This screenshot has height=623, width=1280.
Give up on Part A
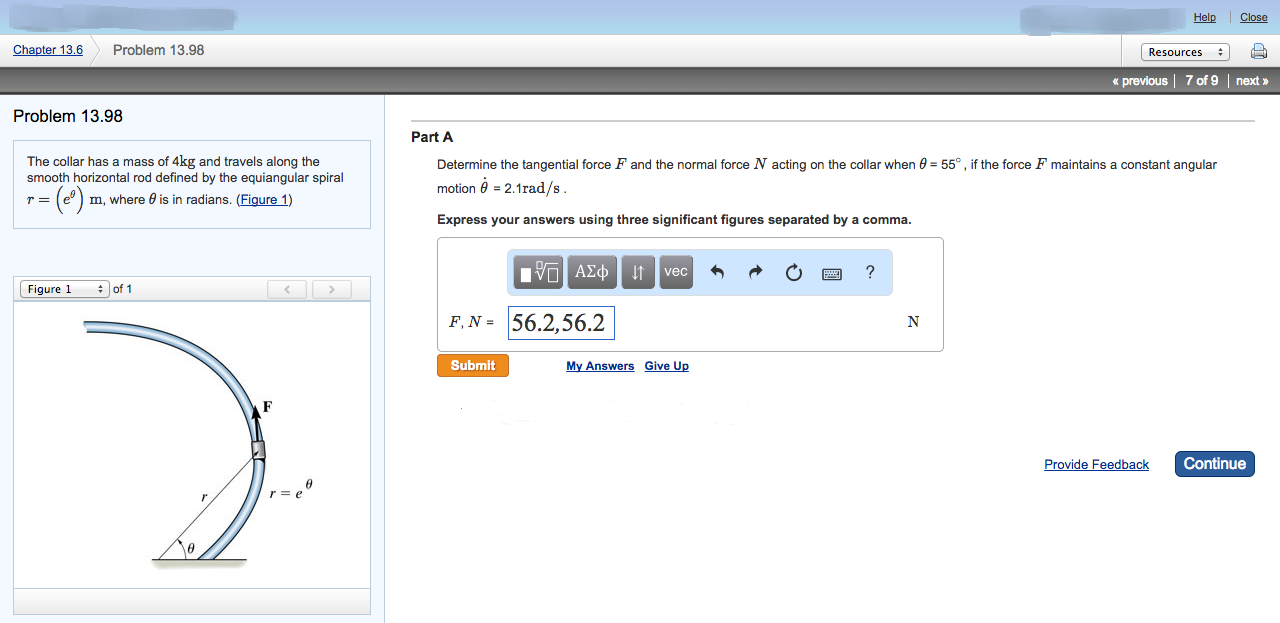pos(666,365)
